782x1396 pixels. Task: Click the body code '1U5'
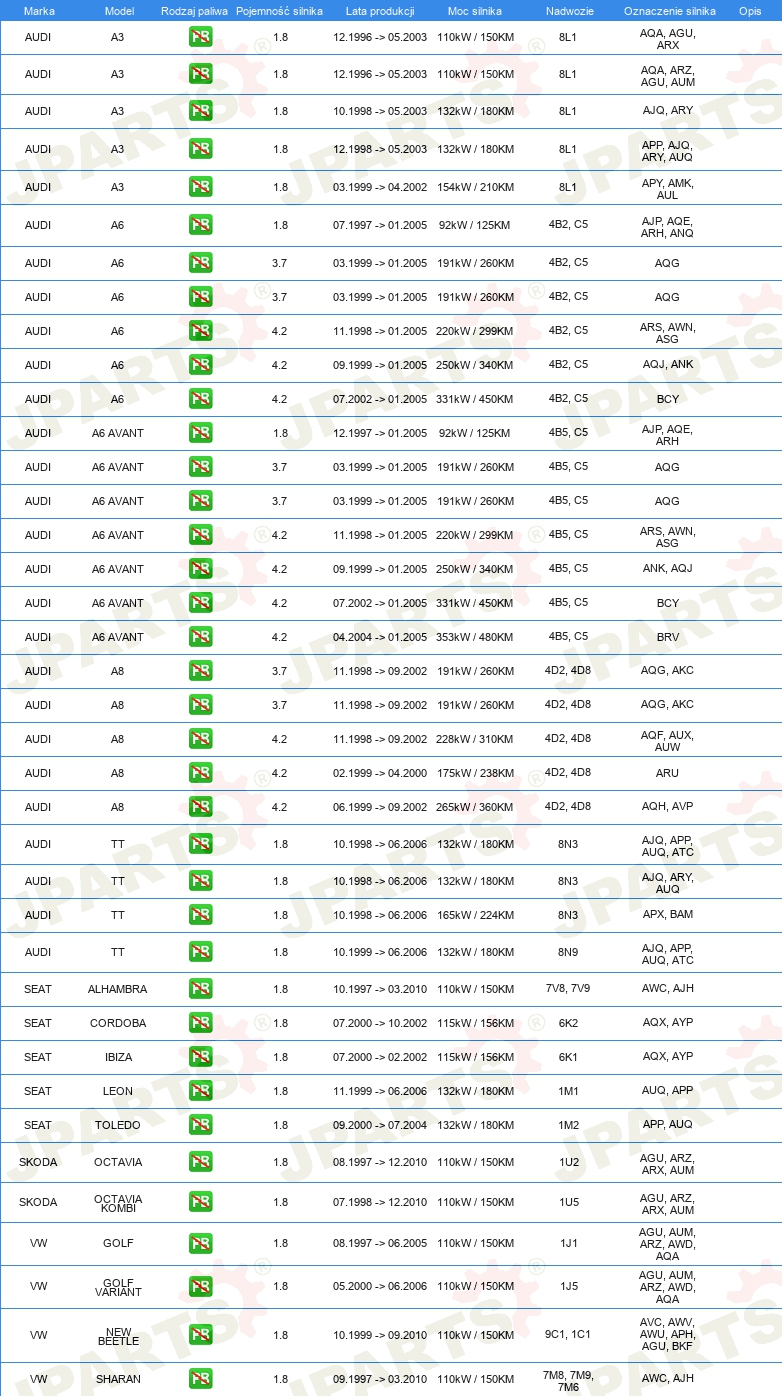pos(568,1202)
